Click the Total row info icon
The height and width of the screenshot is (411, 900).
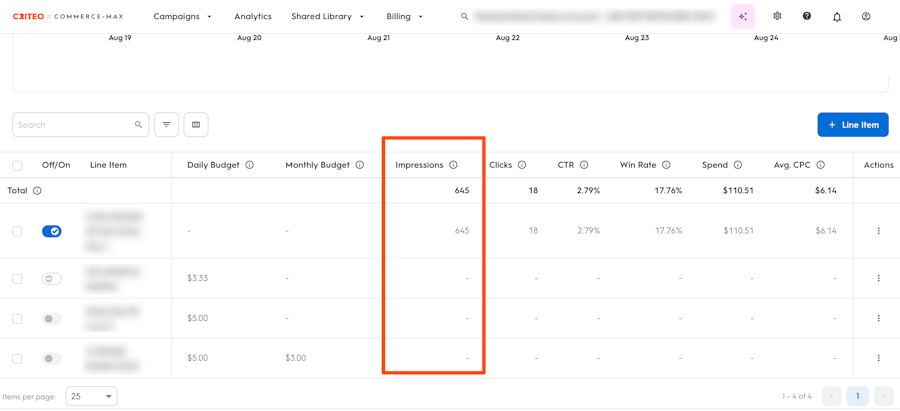pos(37,191)
